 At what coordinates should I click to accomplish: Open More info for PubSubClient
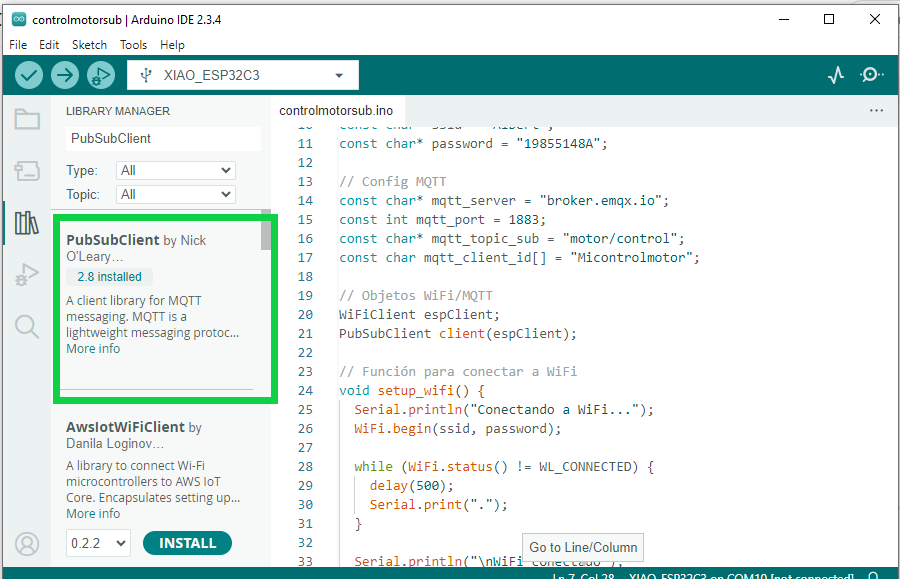93,348
